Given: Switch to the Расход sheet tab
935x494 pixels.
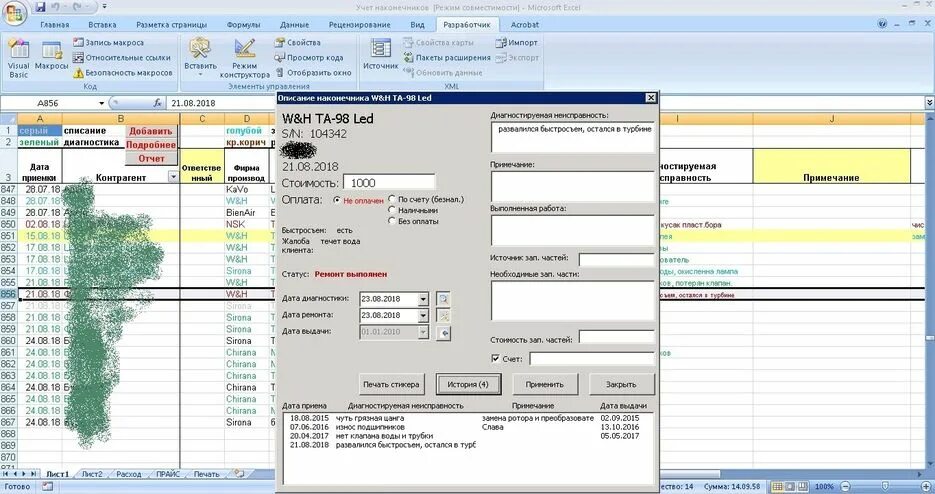Looking at the screenshot, I should point(129,474).
